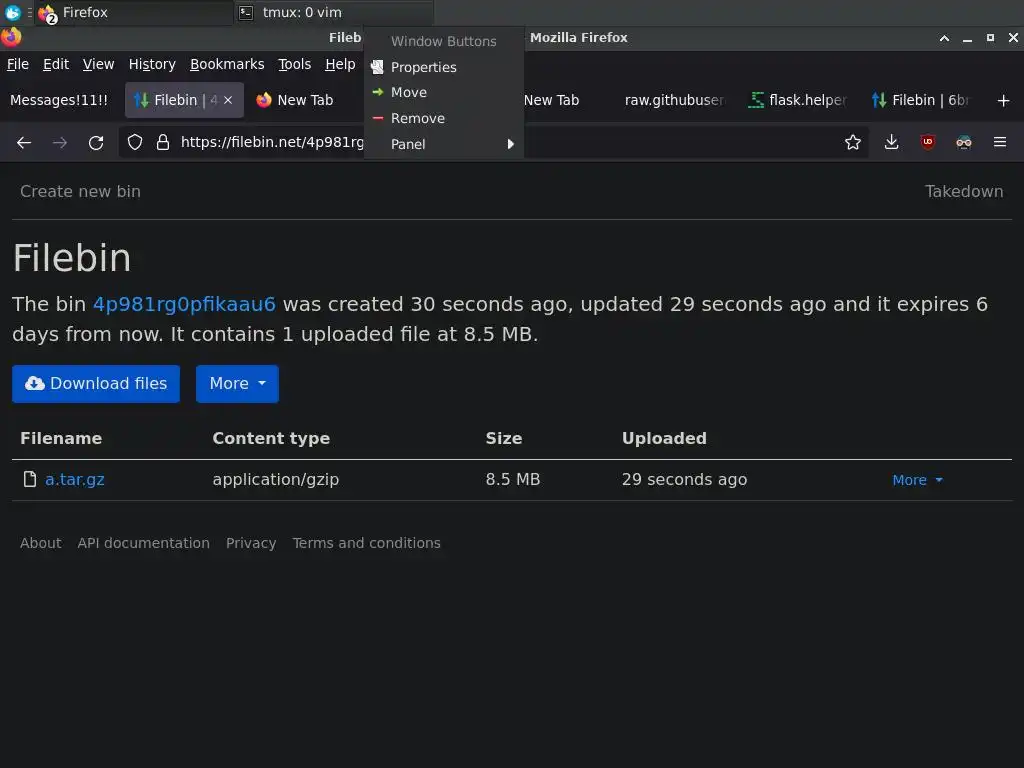Click the padlock site security icon

coord(163,142)
